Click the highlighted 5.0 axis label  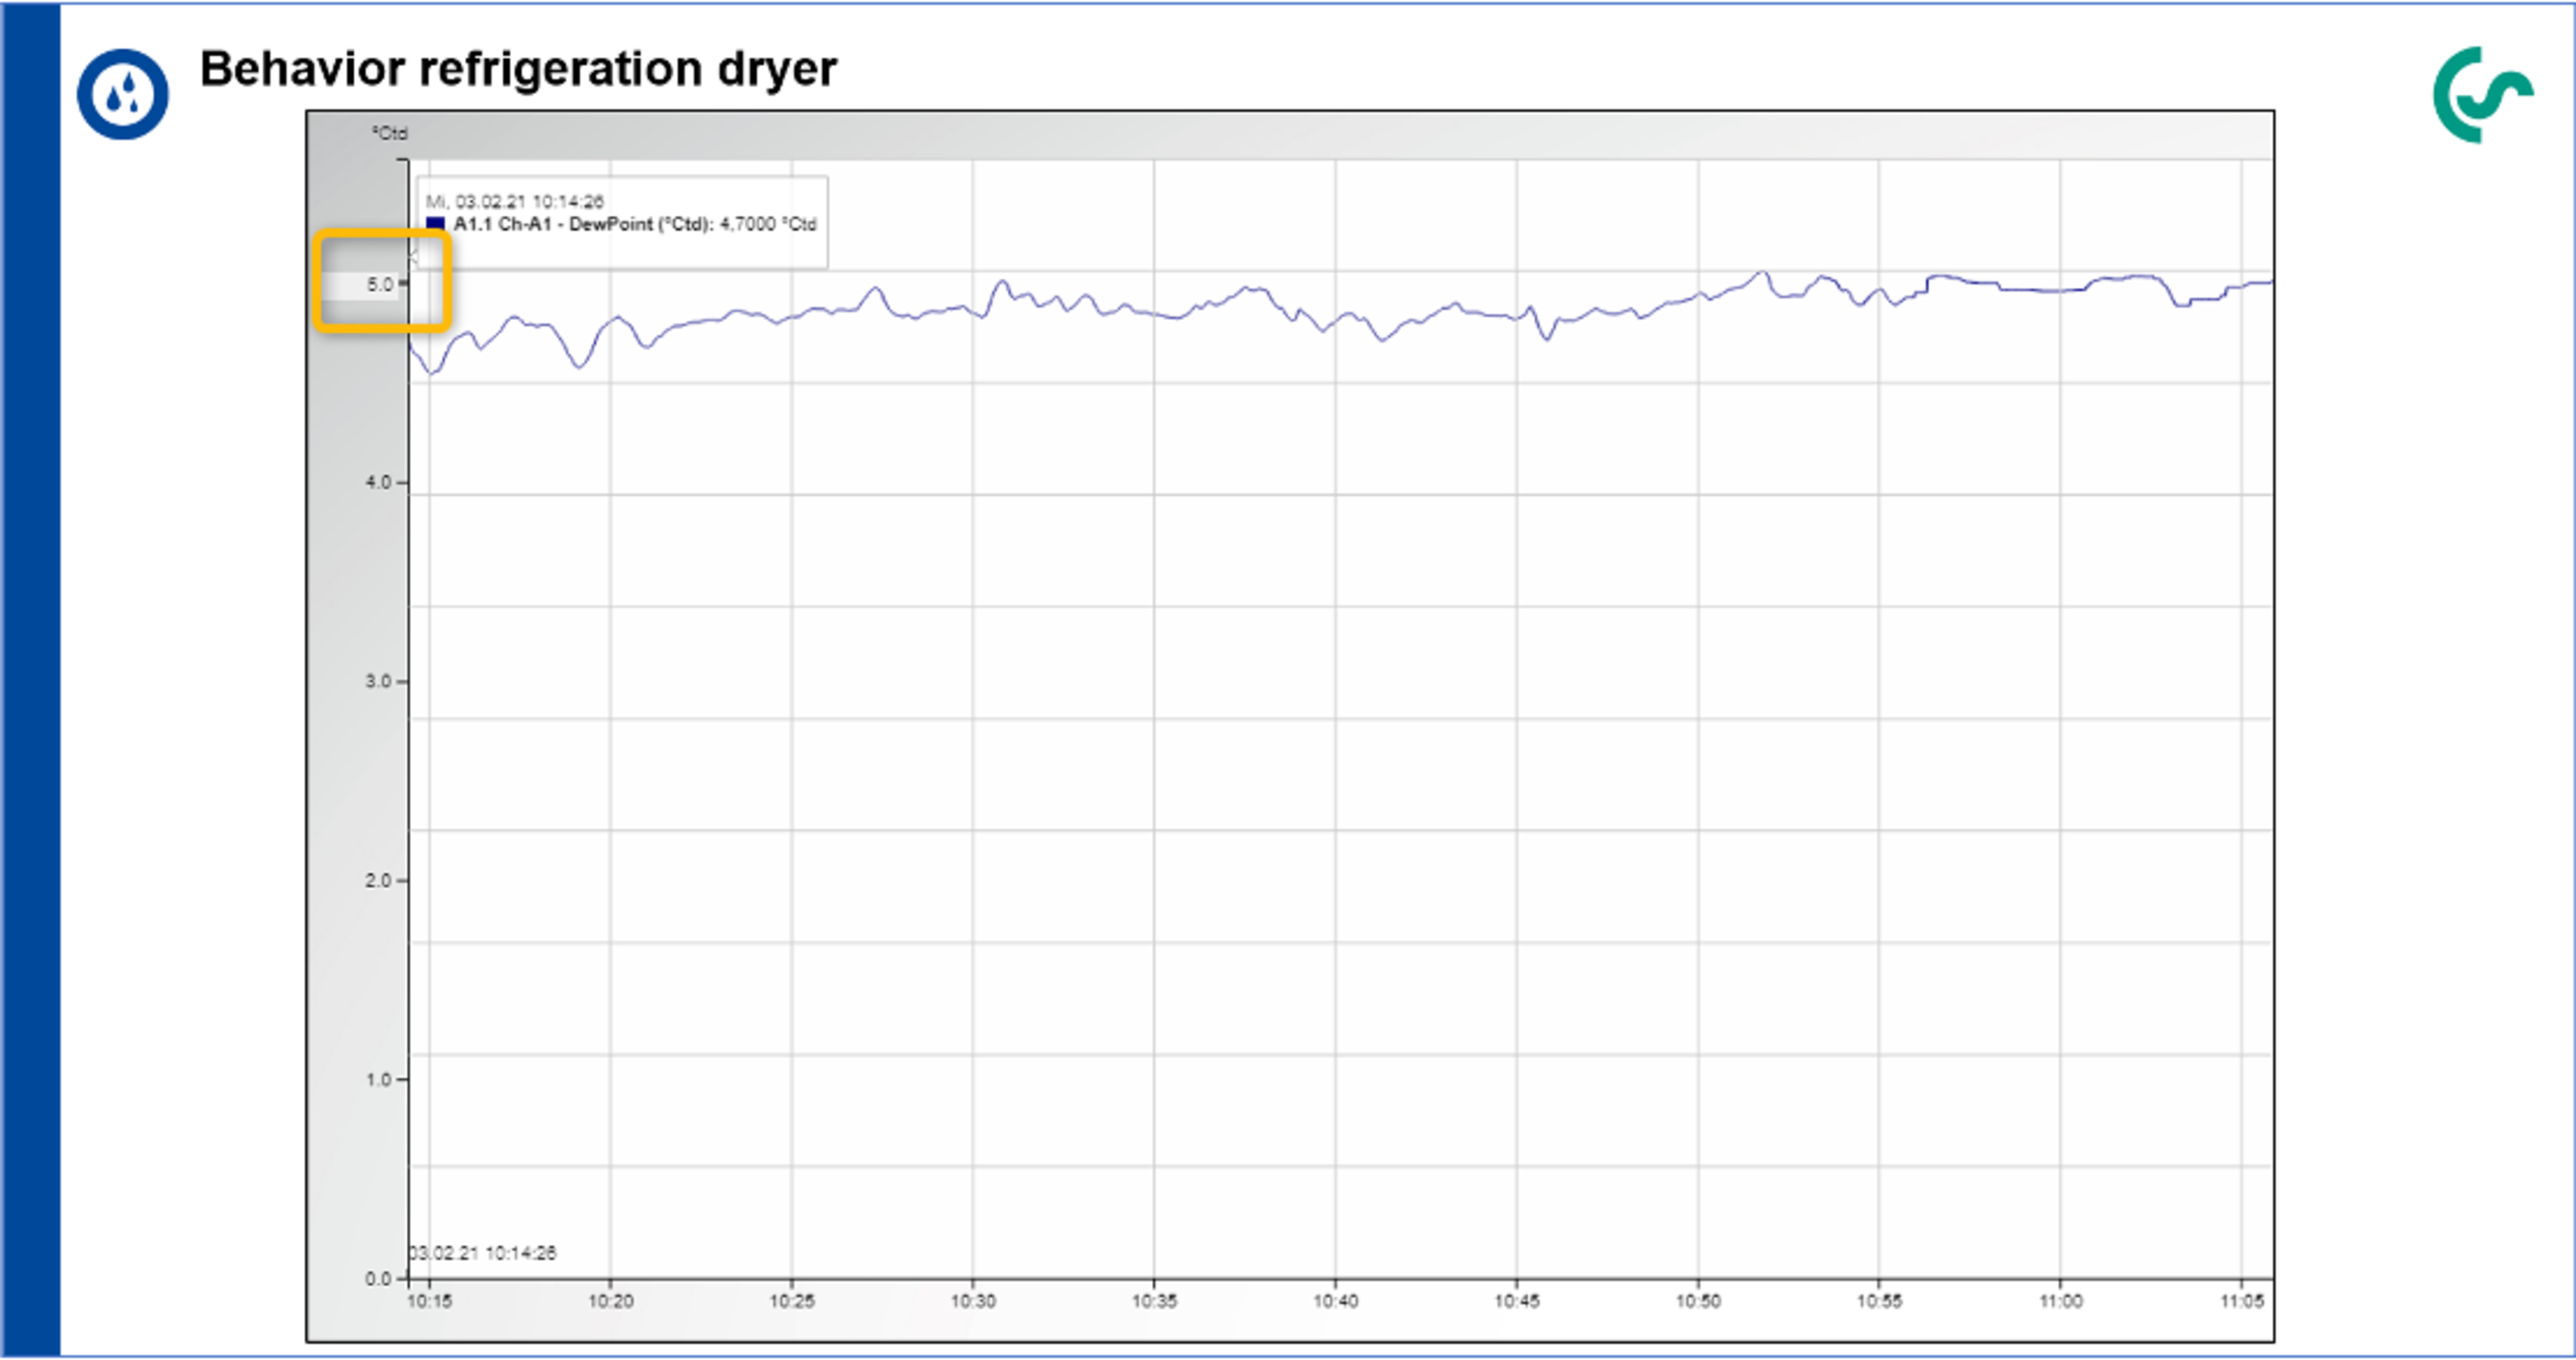pyautogui.click(x=380, y=284)
